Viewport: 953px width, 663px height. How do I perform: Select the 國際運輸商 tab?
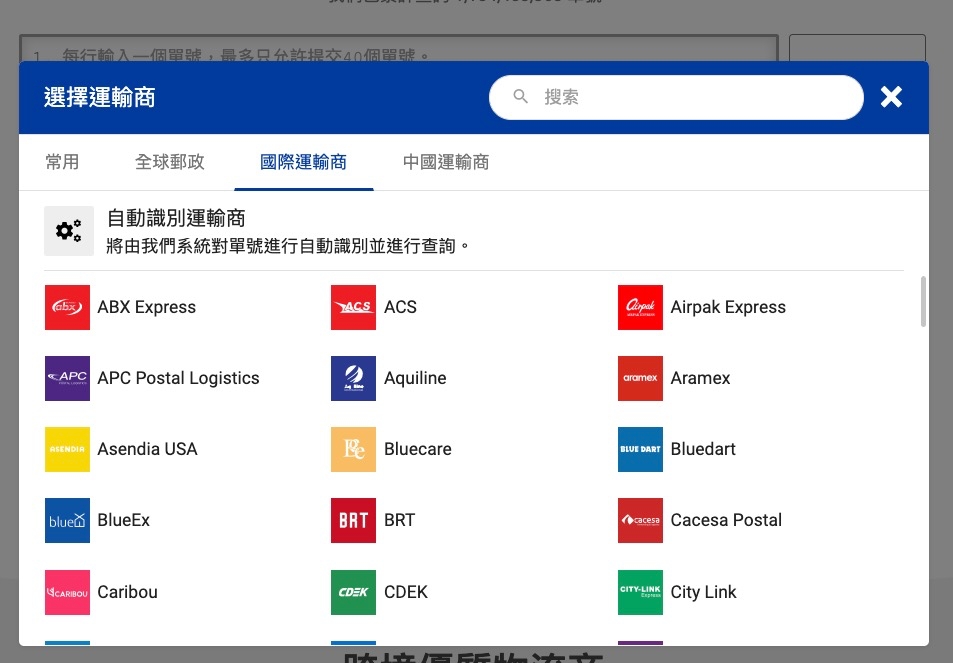303,162
